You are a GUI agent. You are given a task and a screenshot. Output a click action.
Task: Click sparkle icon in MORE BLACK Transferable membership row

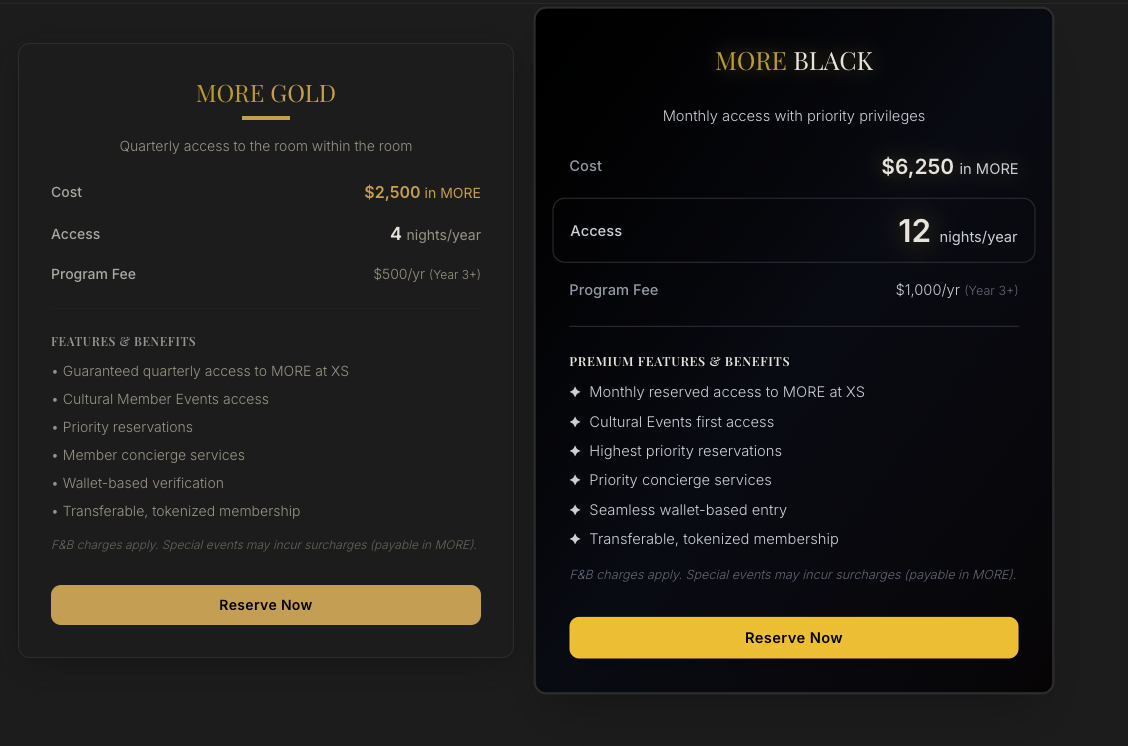point(575,539)
